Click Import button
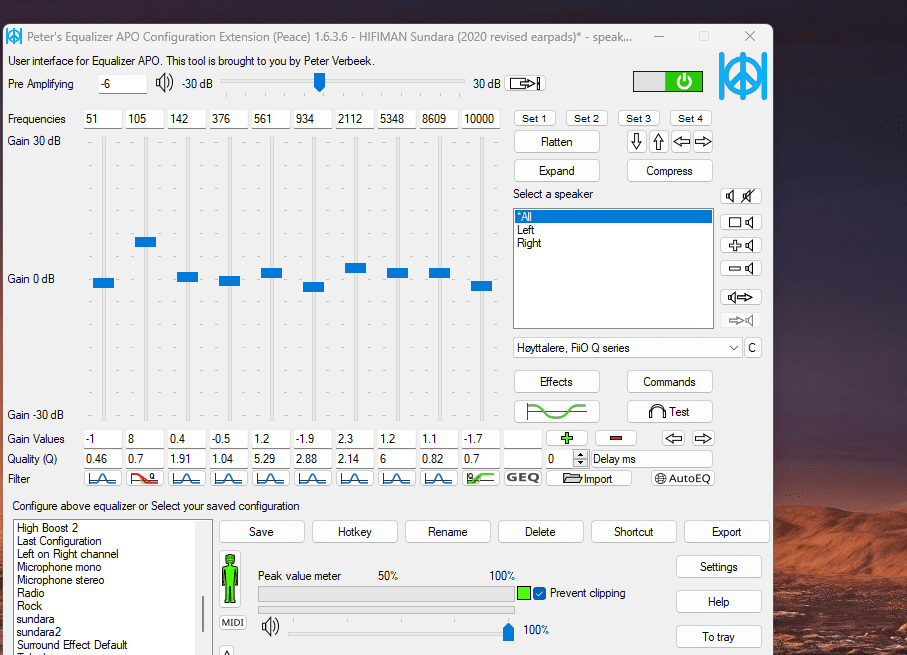This screenshot has width=907, height=655. 588,479
